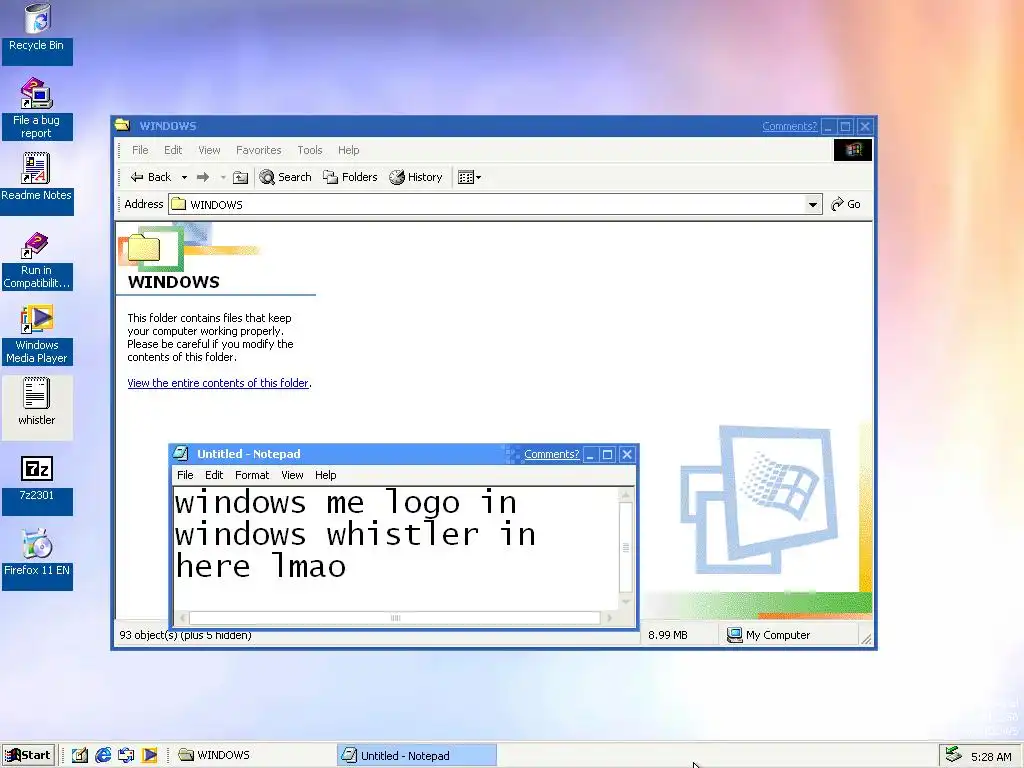This screenshot has height=768, width=1024.
Task: Open the Back history dropdown arrow
Action: click(x=184, y=178)
